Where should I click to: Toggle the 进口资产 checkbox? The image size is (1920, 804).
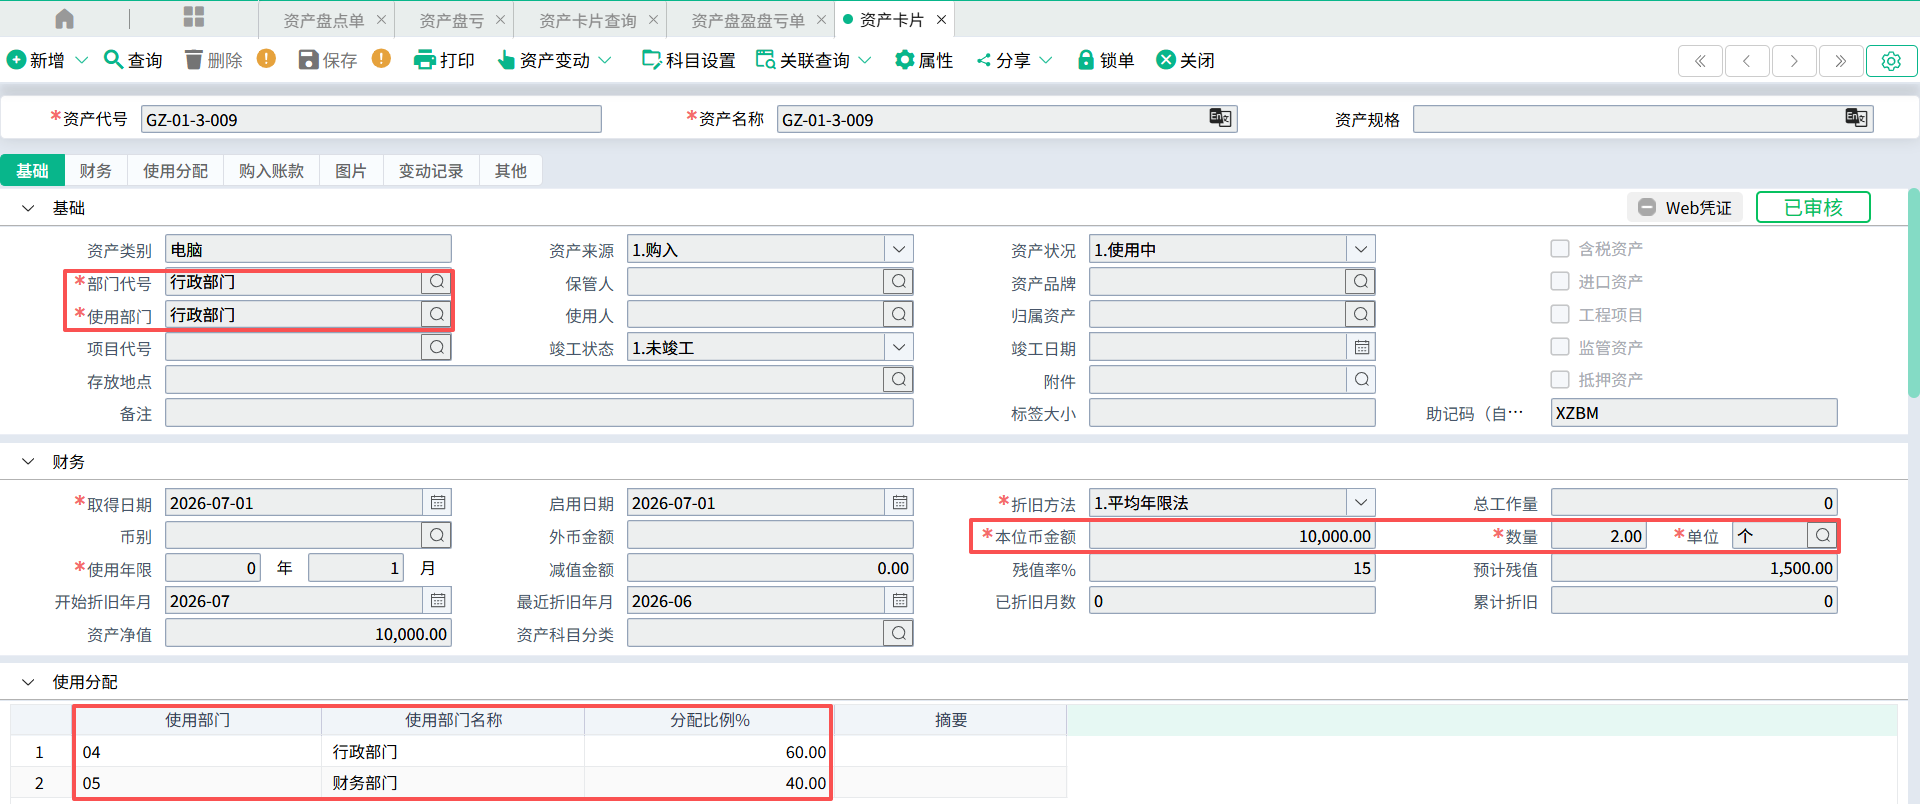pyautogui.click(x=1560, y=281)
